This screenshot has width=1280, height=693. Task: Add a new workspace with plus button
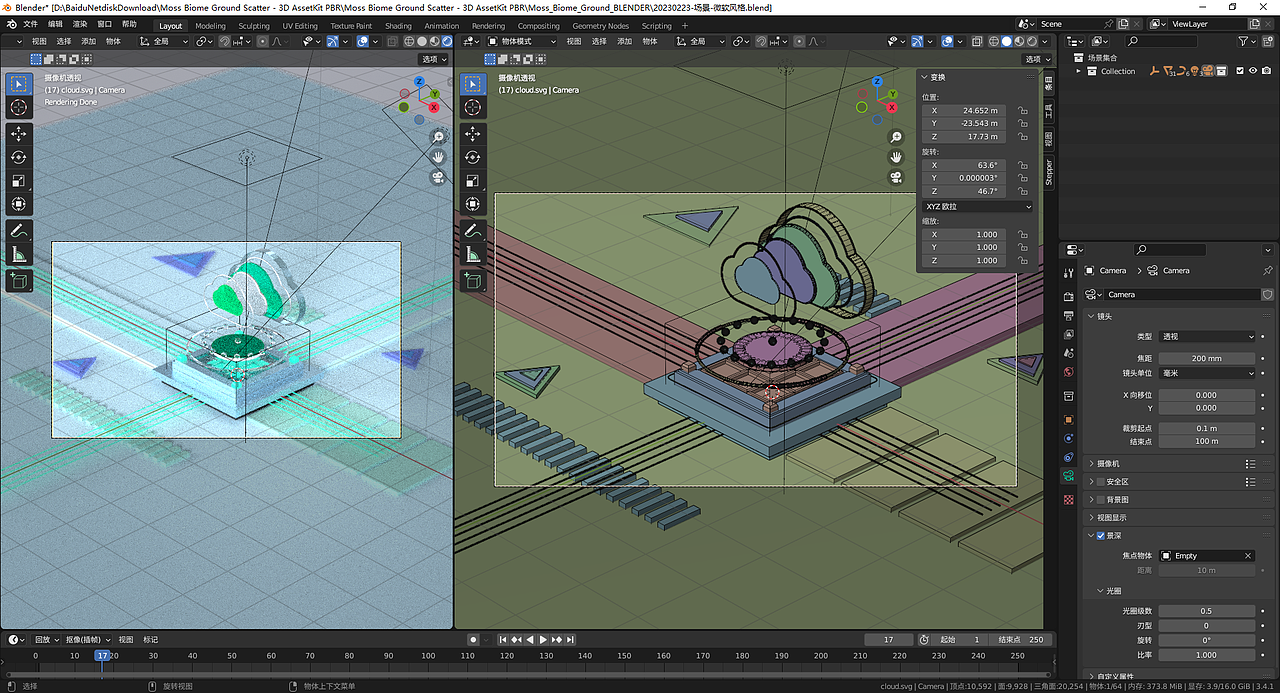tap(687, 26)
